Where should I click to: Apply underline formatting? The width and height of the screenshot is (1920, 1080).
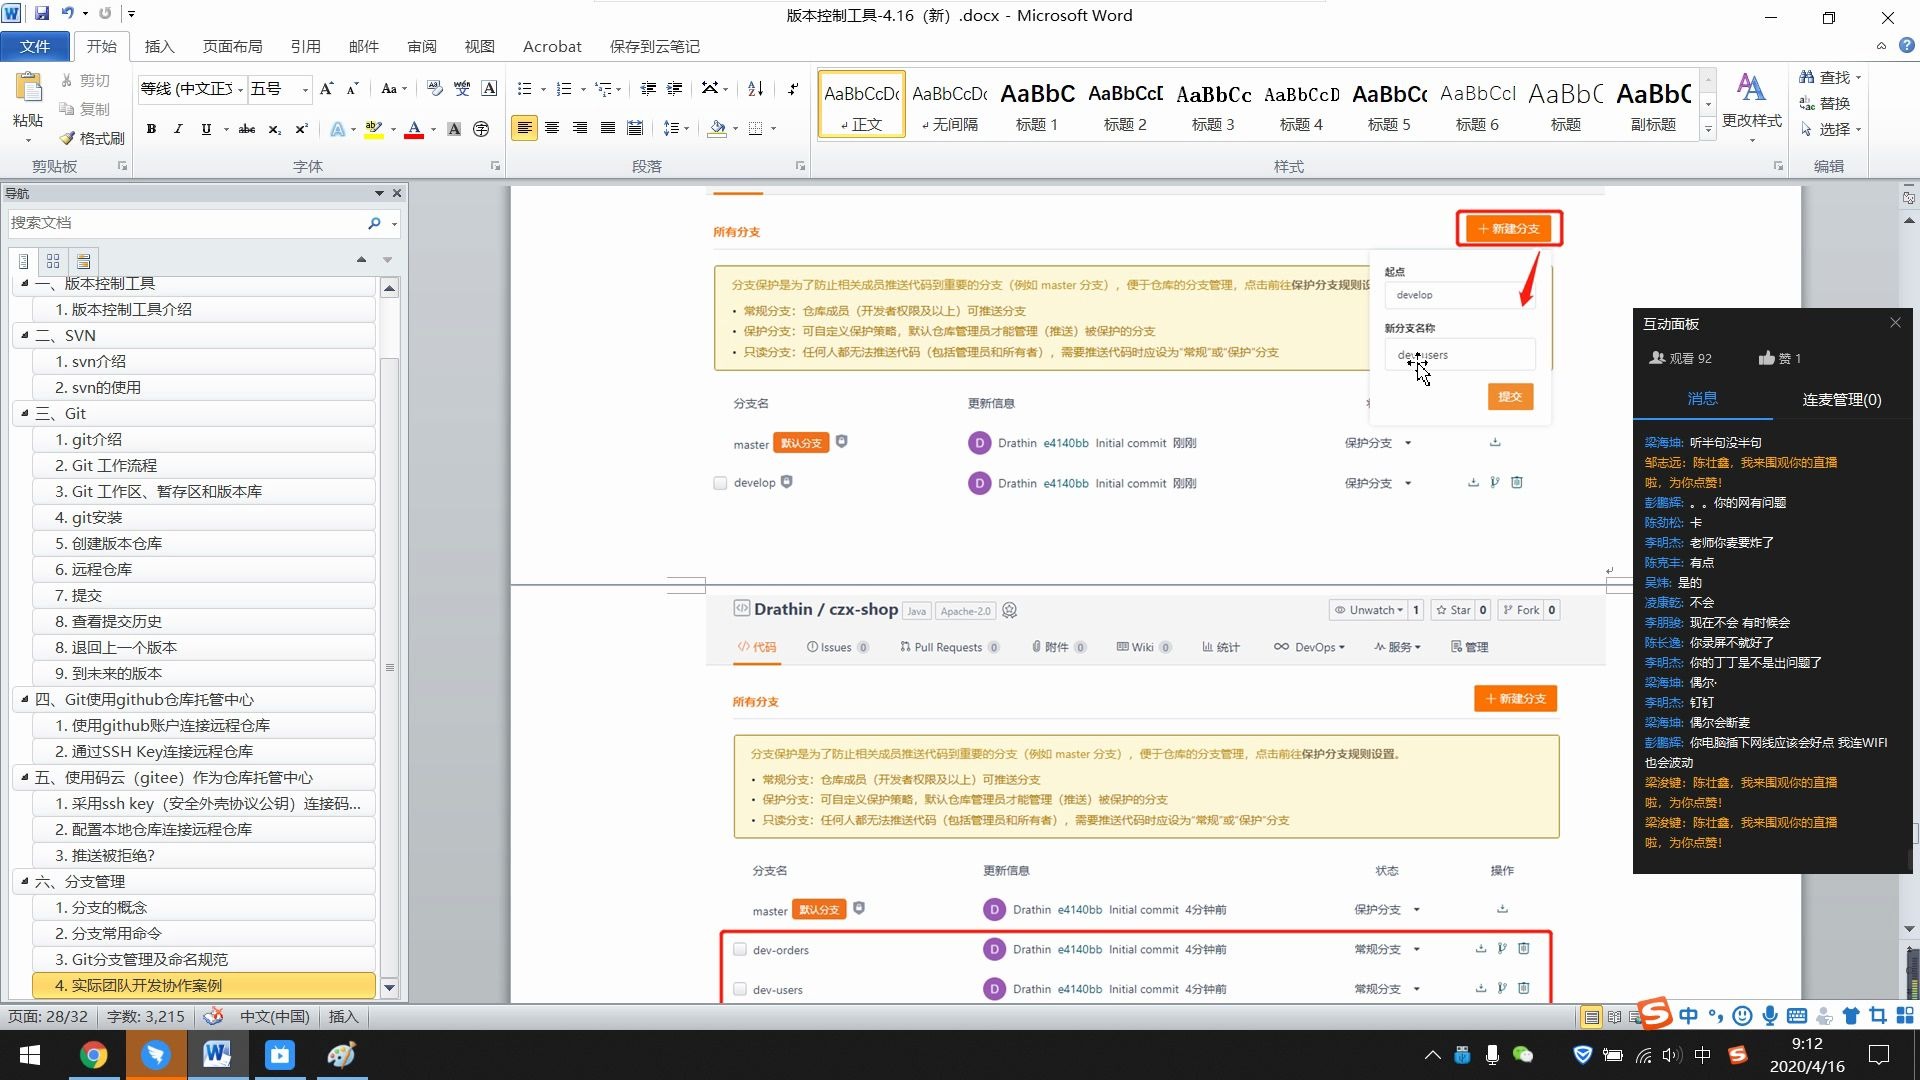[x=206, y=129]
